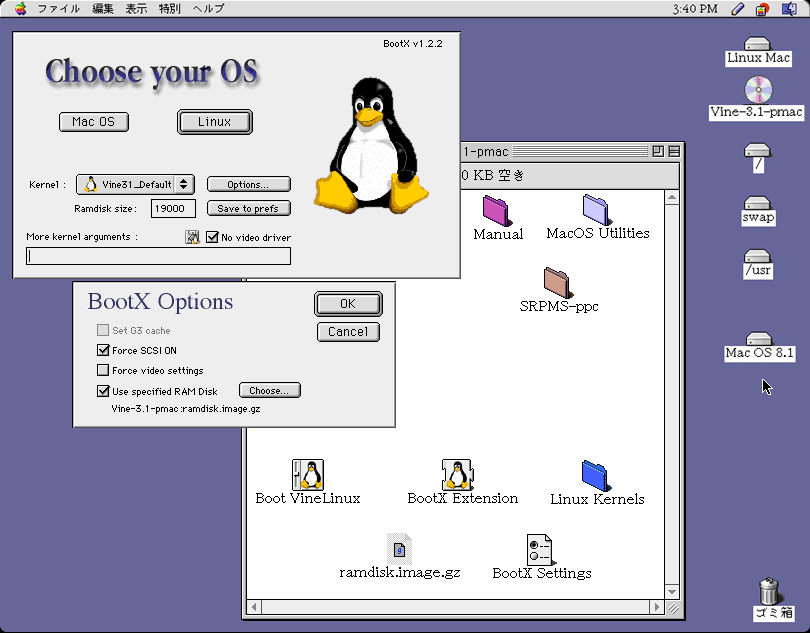Uncheck Use specified RAM Disk
The height and width of the screenshot is (633, 810).
point(103,391)
